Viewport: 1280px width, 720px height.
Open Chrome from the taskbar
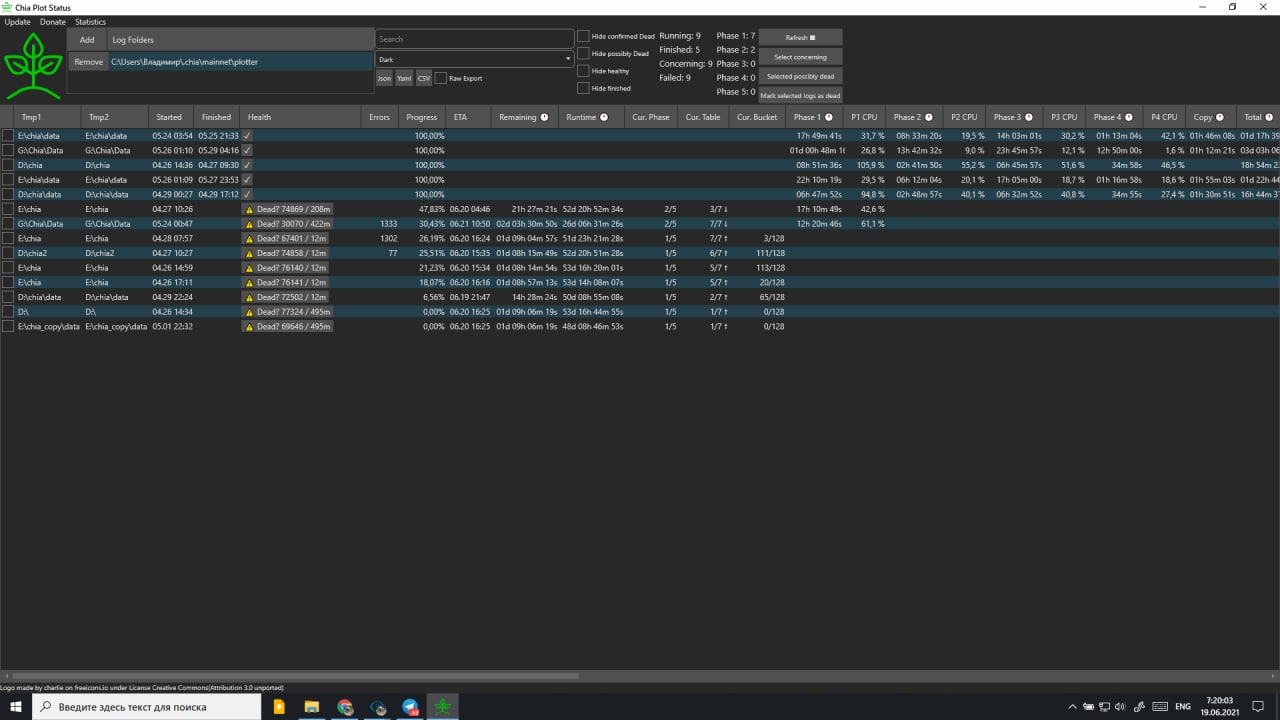(x=345, y=707)
